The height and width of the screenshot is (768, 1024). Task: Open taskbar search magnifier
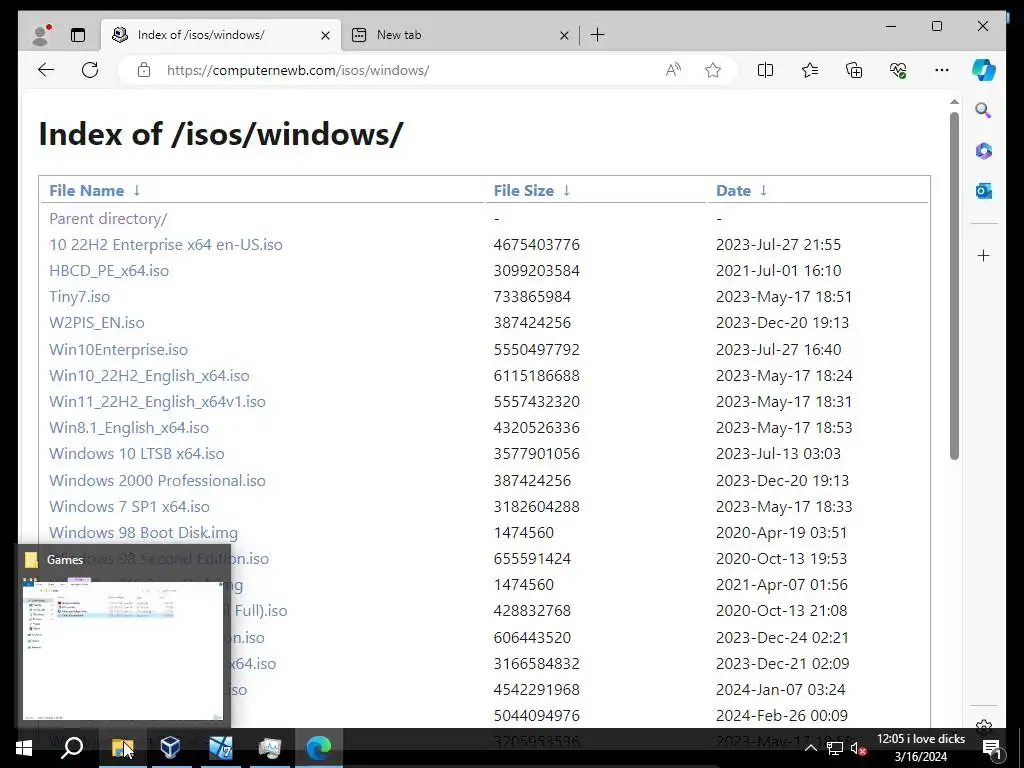(72, 747)
